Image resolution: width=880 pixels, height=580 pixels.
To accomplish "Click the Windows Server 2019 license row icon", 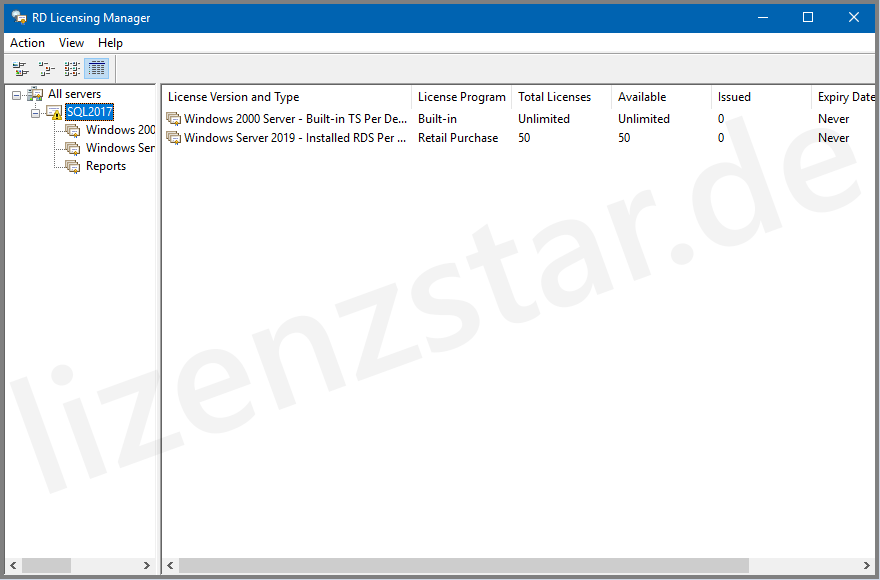I will [174, 138].
